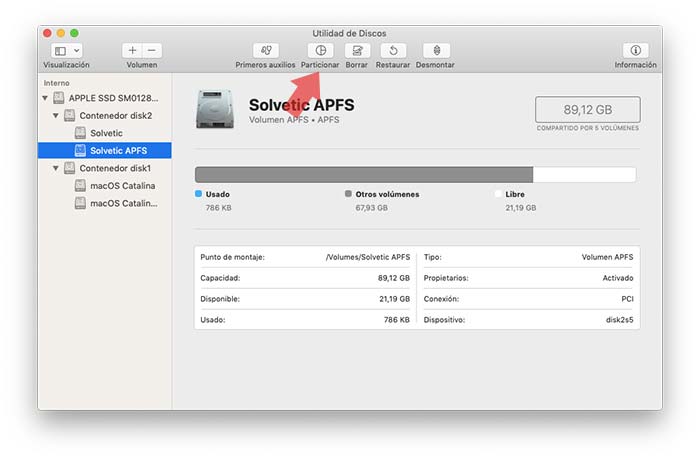
Task: Select the truncated macOS Catalin... volume
Action: point(124,203)
